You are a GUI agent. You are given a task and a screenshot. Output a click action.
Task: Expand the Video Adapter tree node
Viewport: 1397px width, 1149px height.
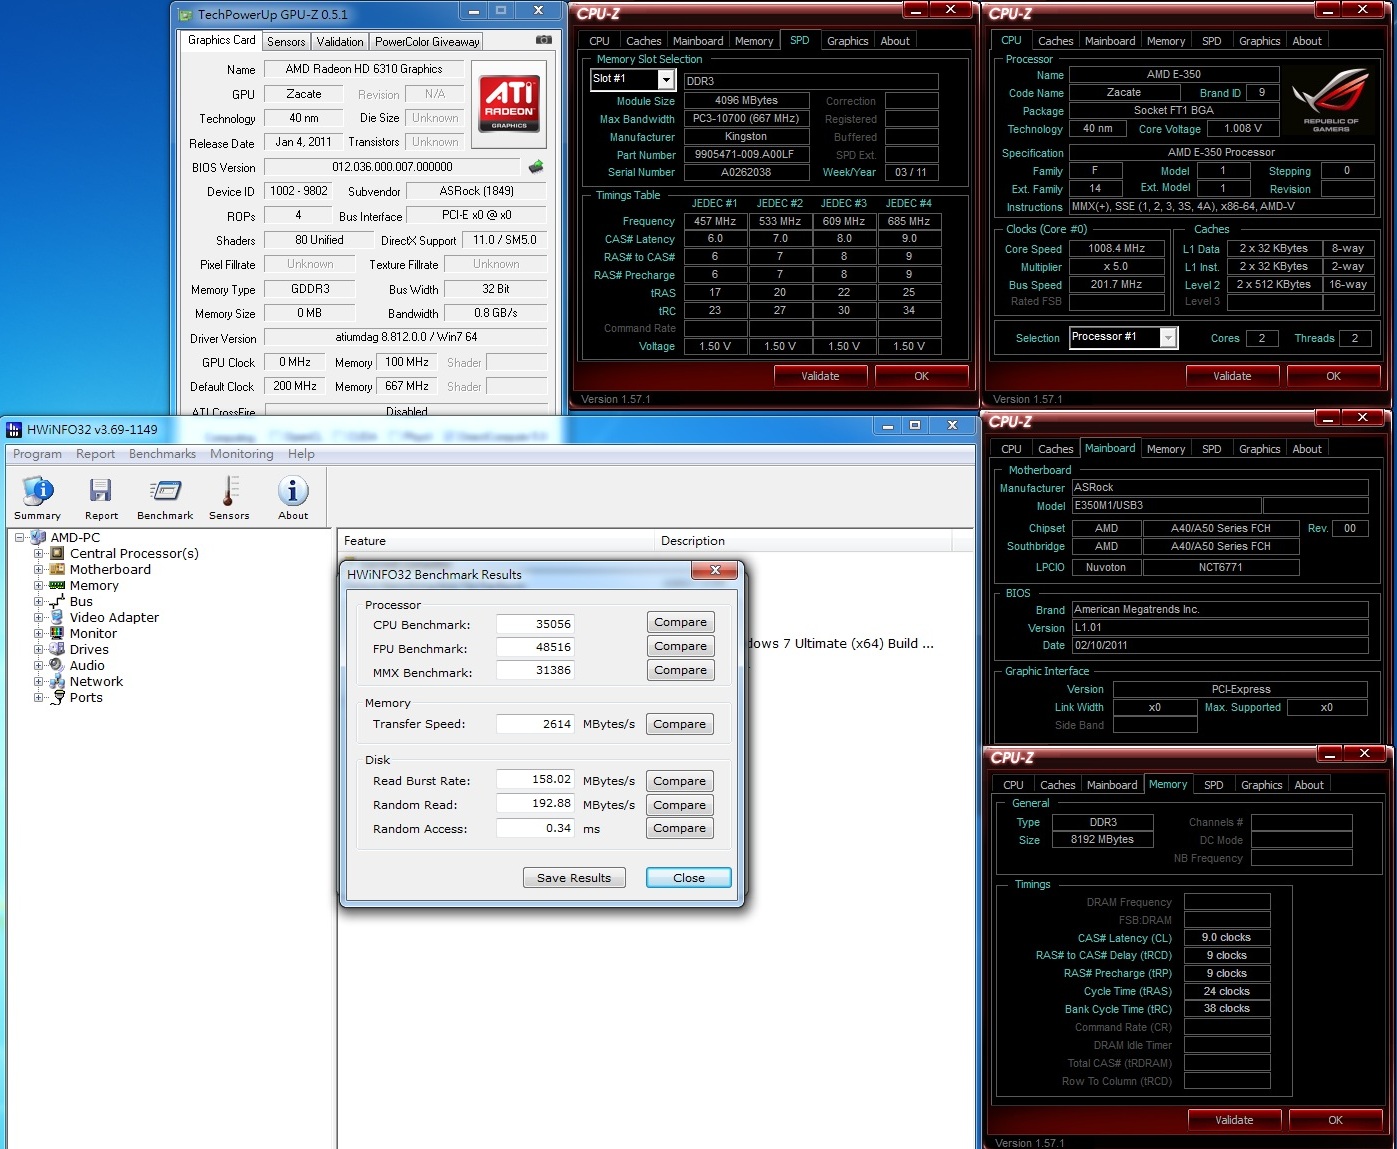tap(39, 617)
